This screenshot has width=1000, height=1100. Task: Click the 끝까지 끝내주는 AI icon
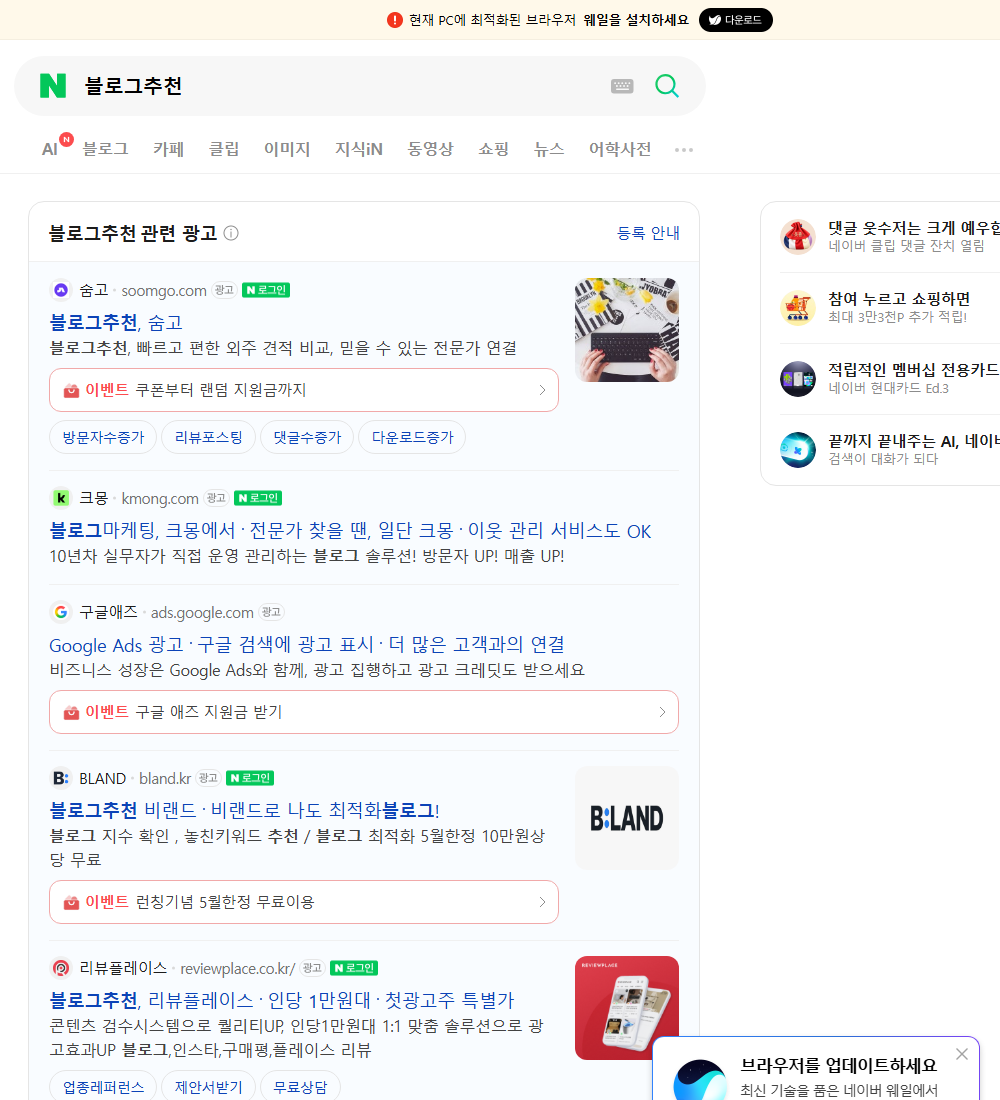pyautogui.click(x=798, y=450)
